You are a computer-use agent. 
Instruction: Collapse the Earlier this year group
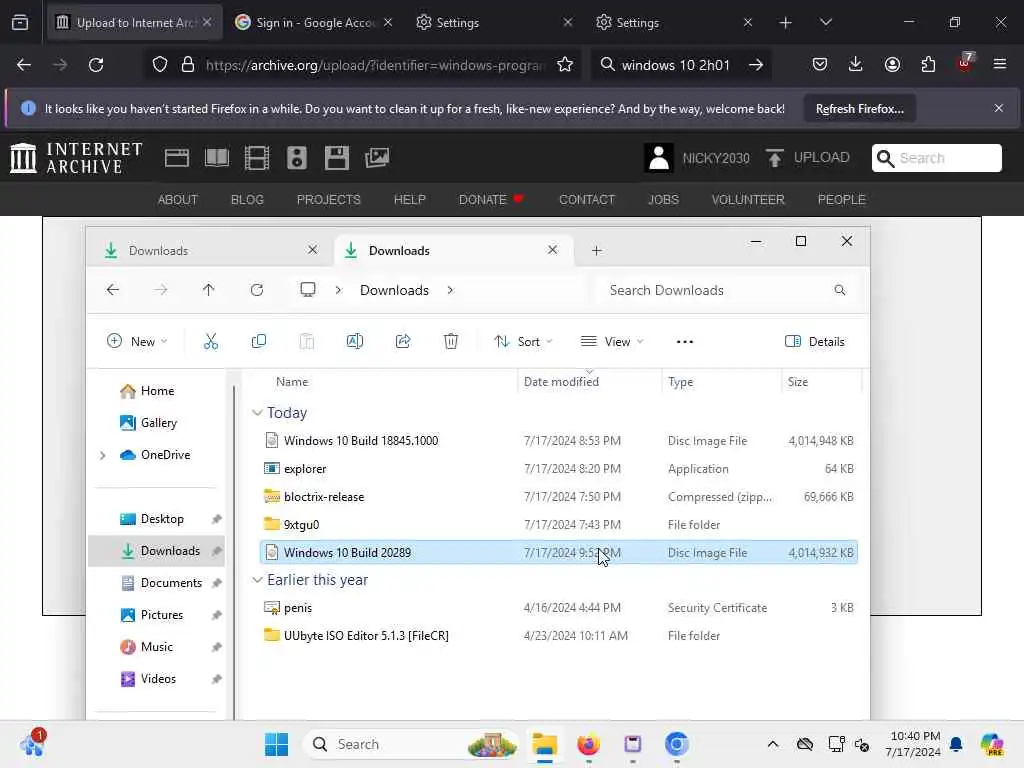[x=257, y=580]
